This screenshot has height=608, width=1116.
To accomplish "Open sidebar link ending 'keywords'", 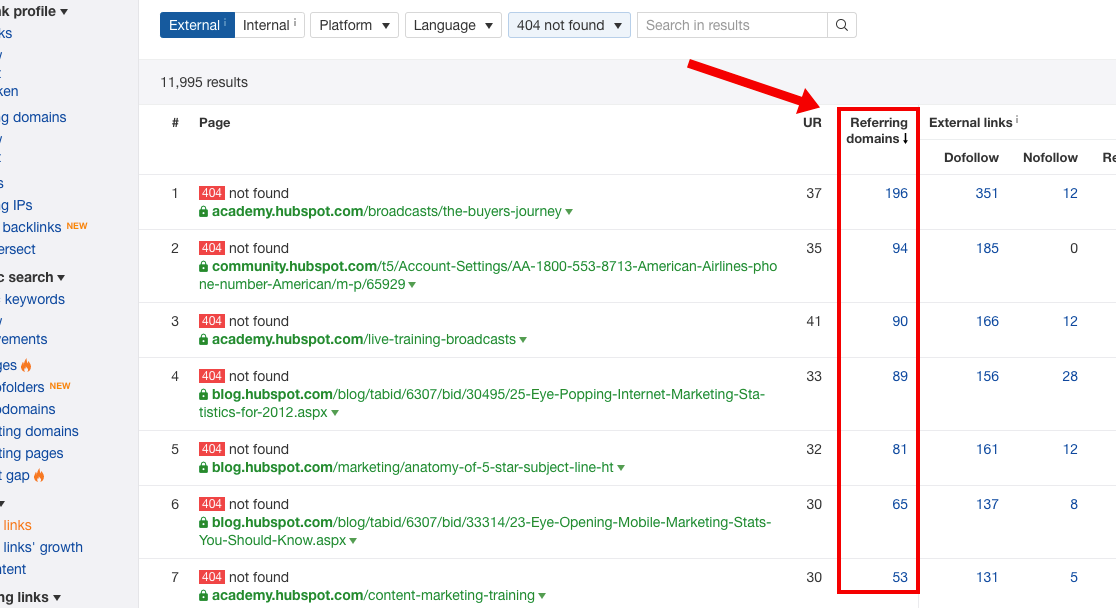I will coord(33,300).
